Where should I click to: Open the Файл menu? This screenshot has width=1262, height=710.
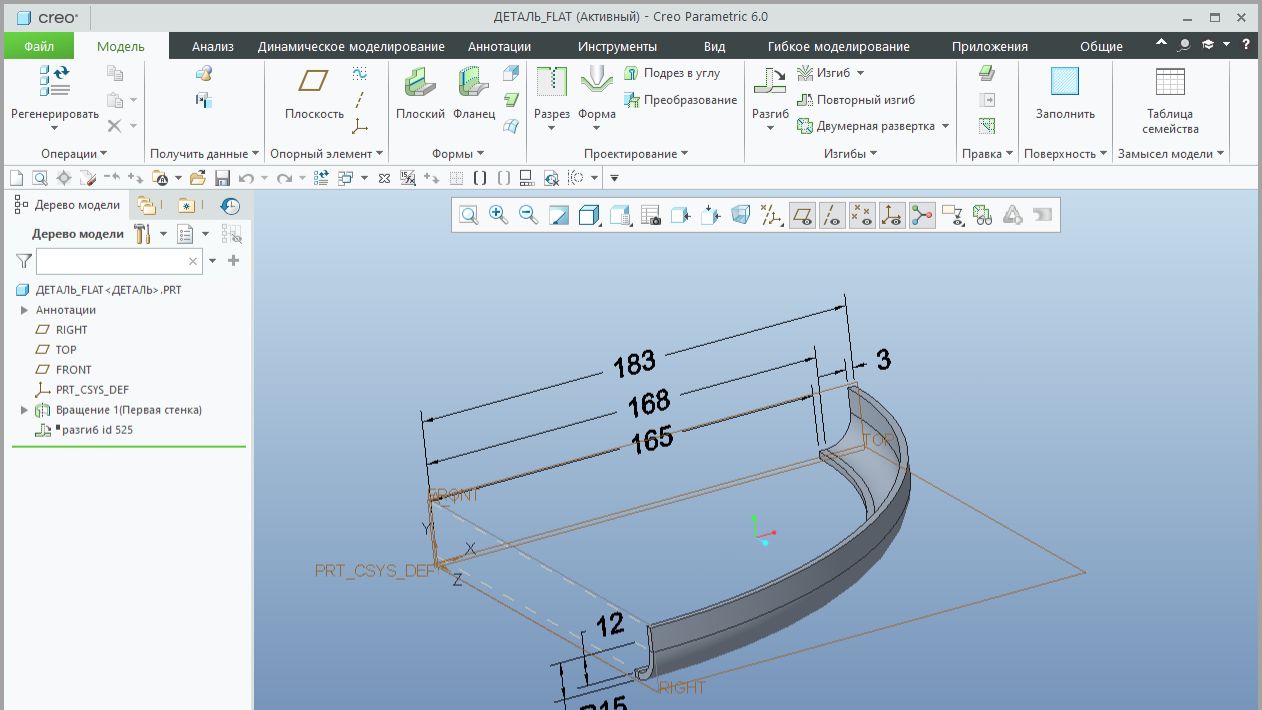click(x=39, y=46)
